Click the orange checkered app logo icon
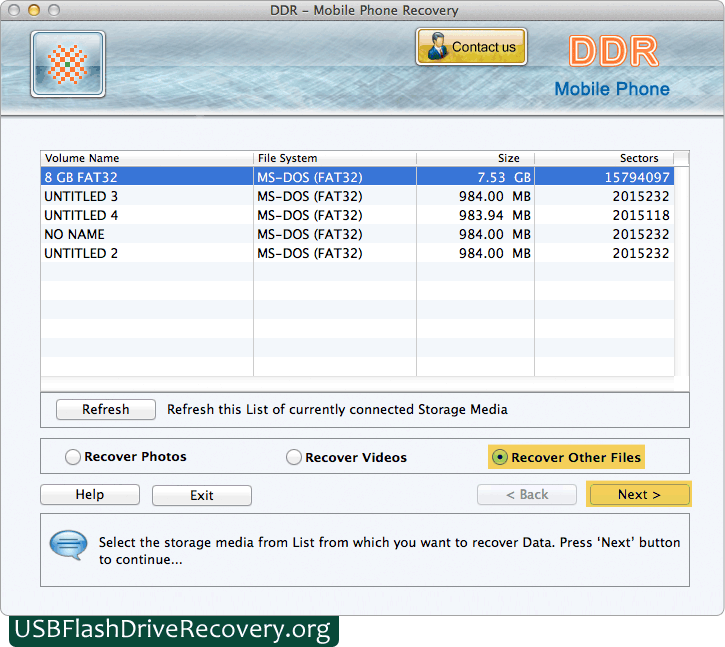Viewport: 725px width, 647px height. point(68,64)
